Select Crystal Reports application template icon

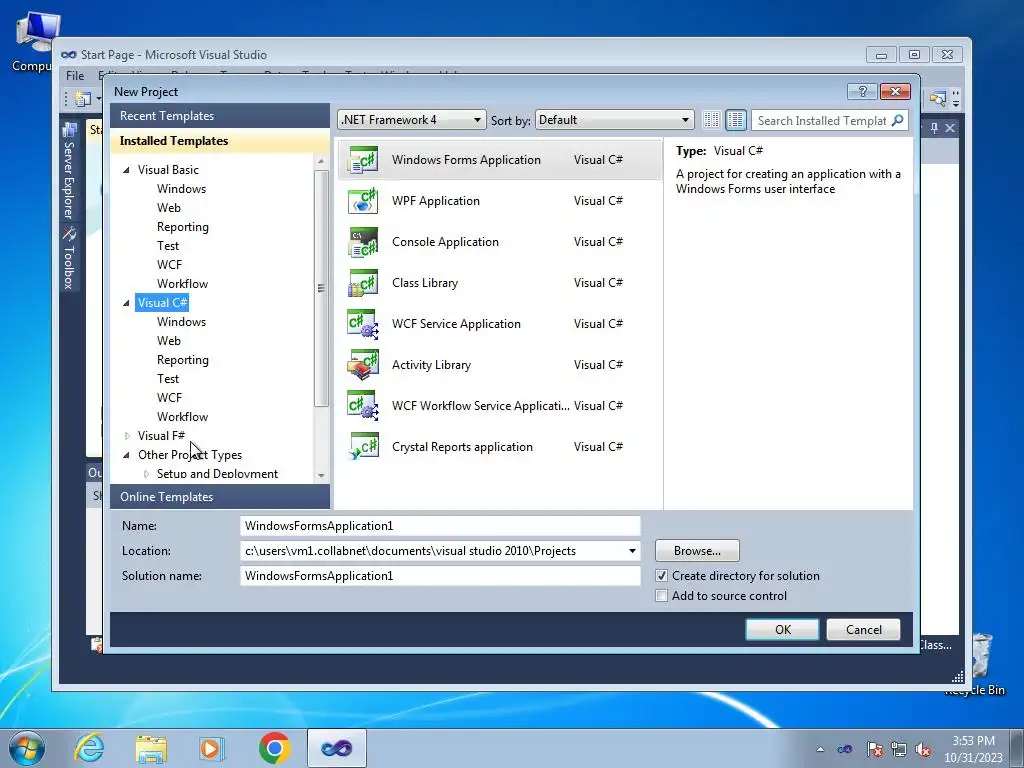(x=362, y=447)
